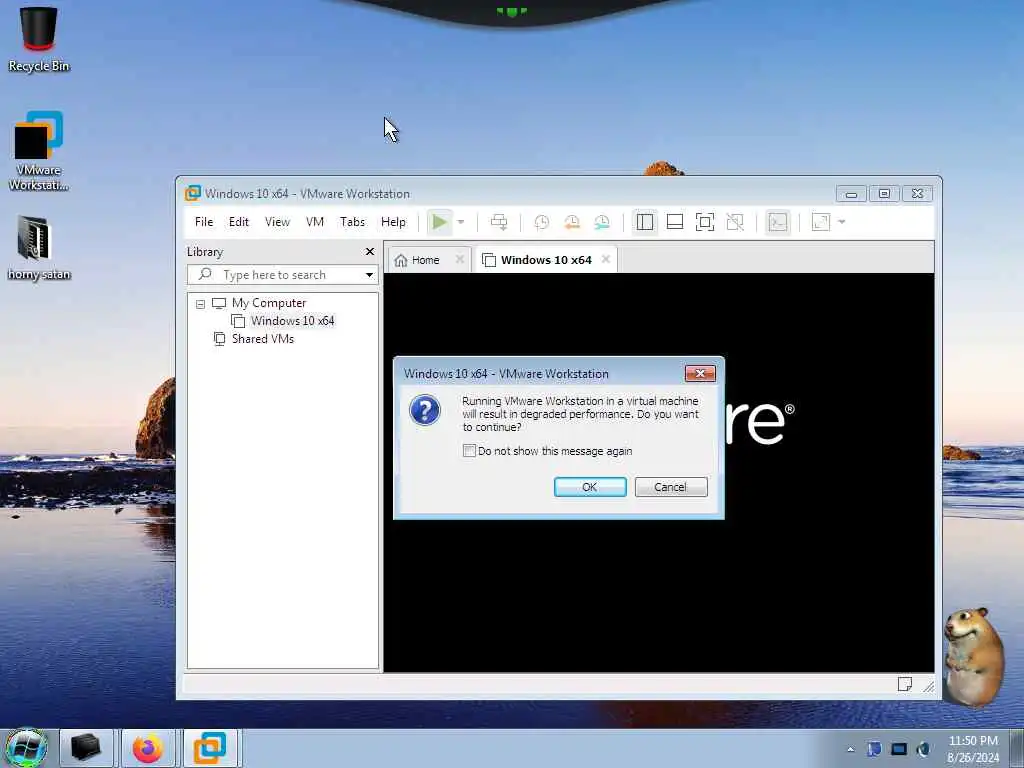Click the message log icon in status bar
This screenshot has height=768, width=1024.
(904, 684)
